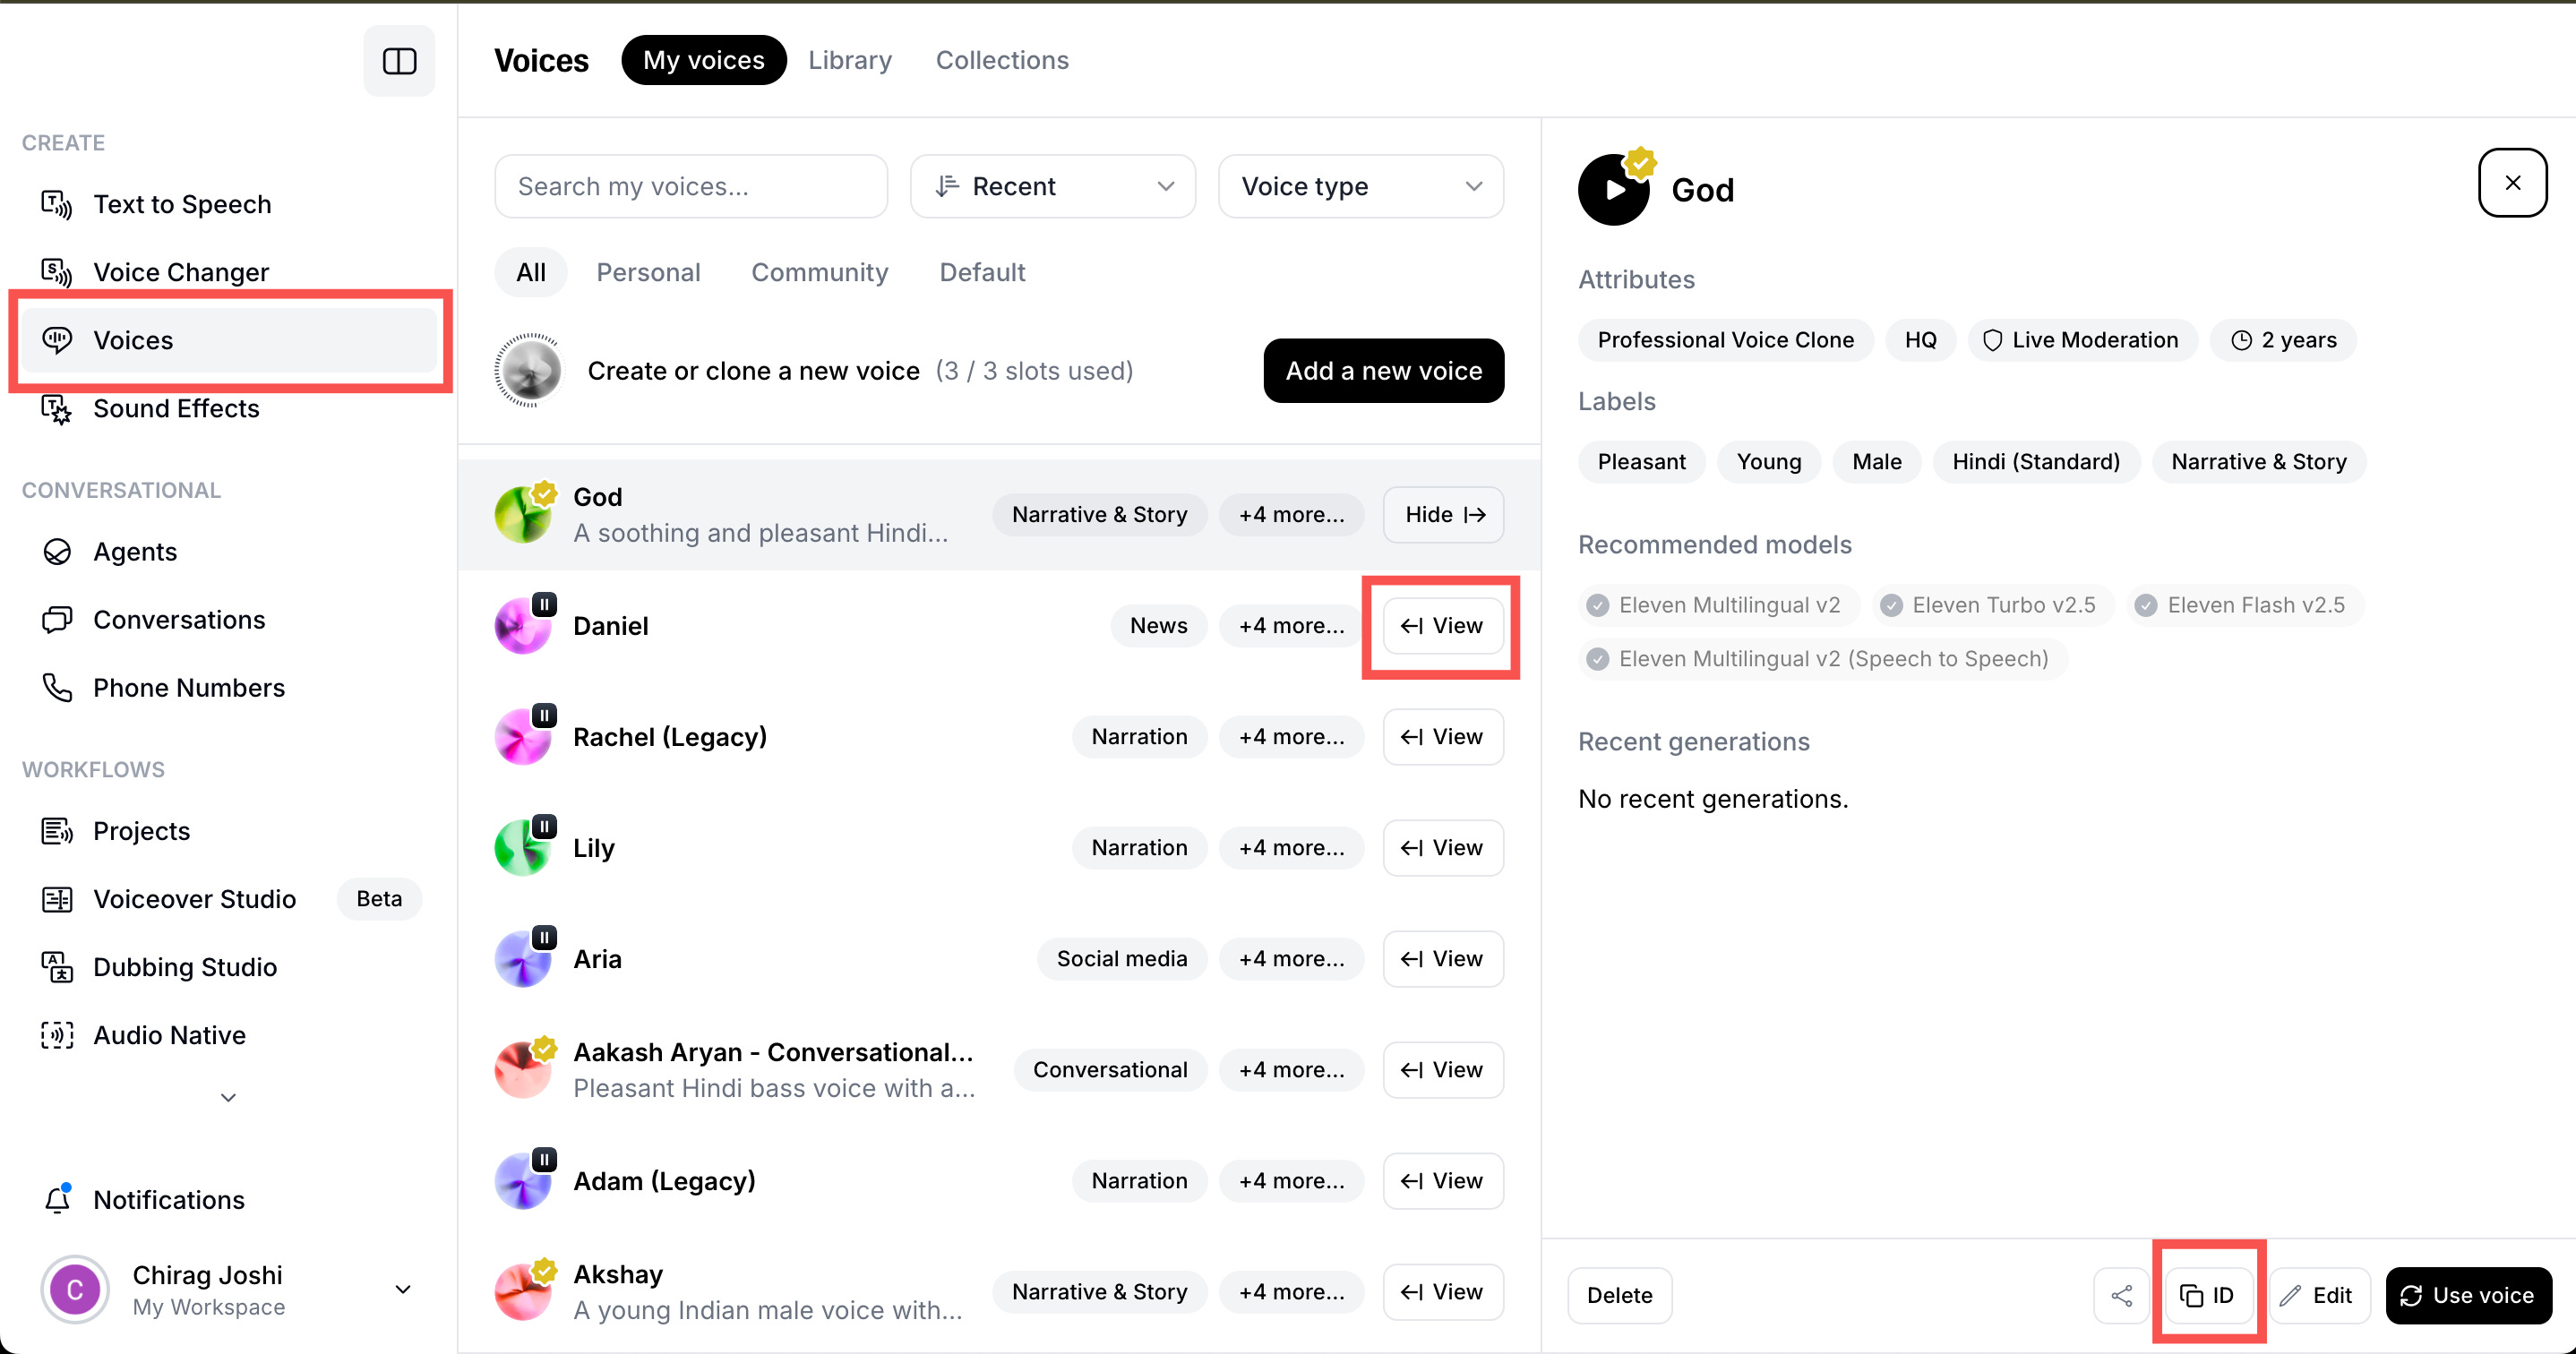Open Audio Native
2576x1354 pixels.
pos(169,1035)
